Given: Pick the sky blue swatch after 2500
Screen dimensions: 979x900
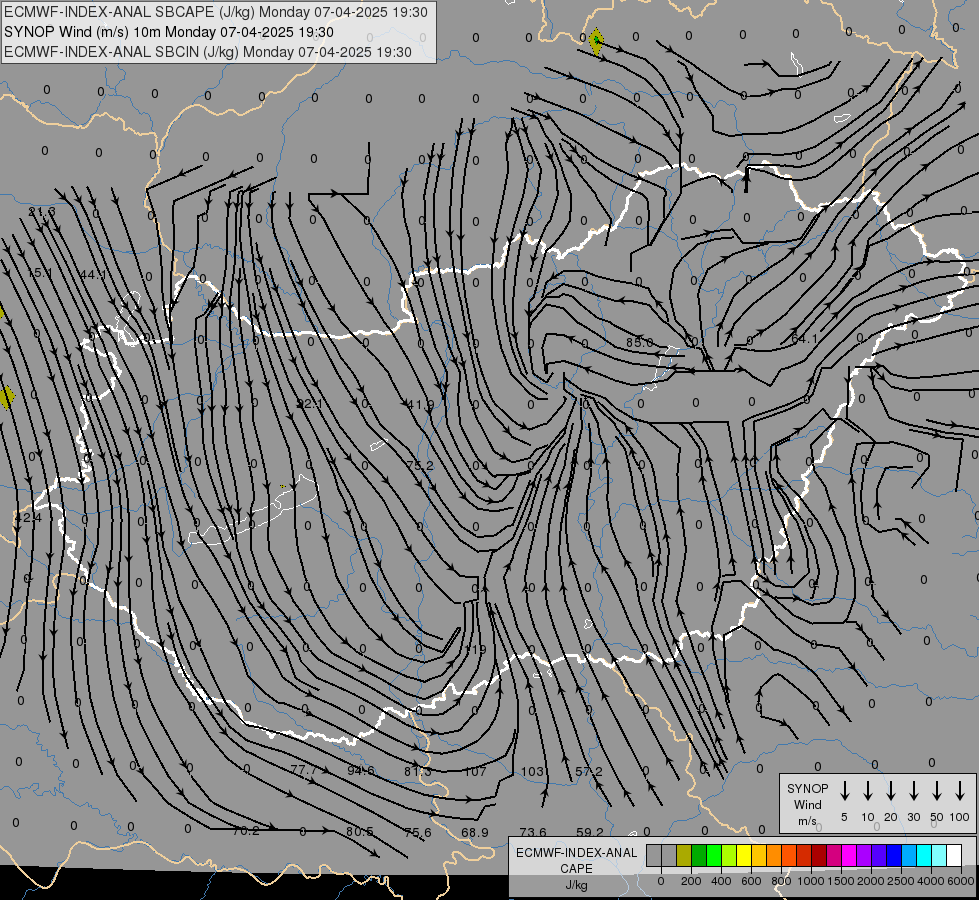Looking at the screenshot, I should tap(909, 856).
